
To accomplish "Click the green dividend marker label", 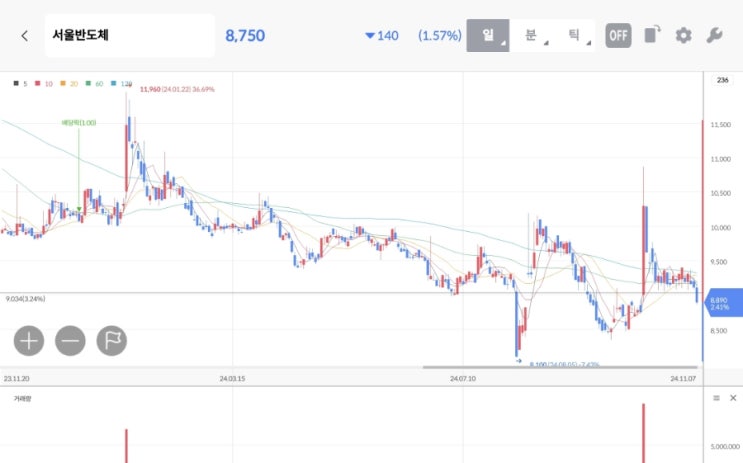I will [79, 123].
